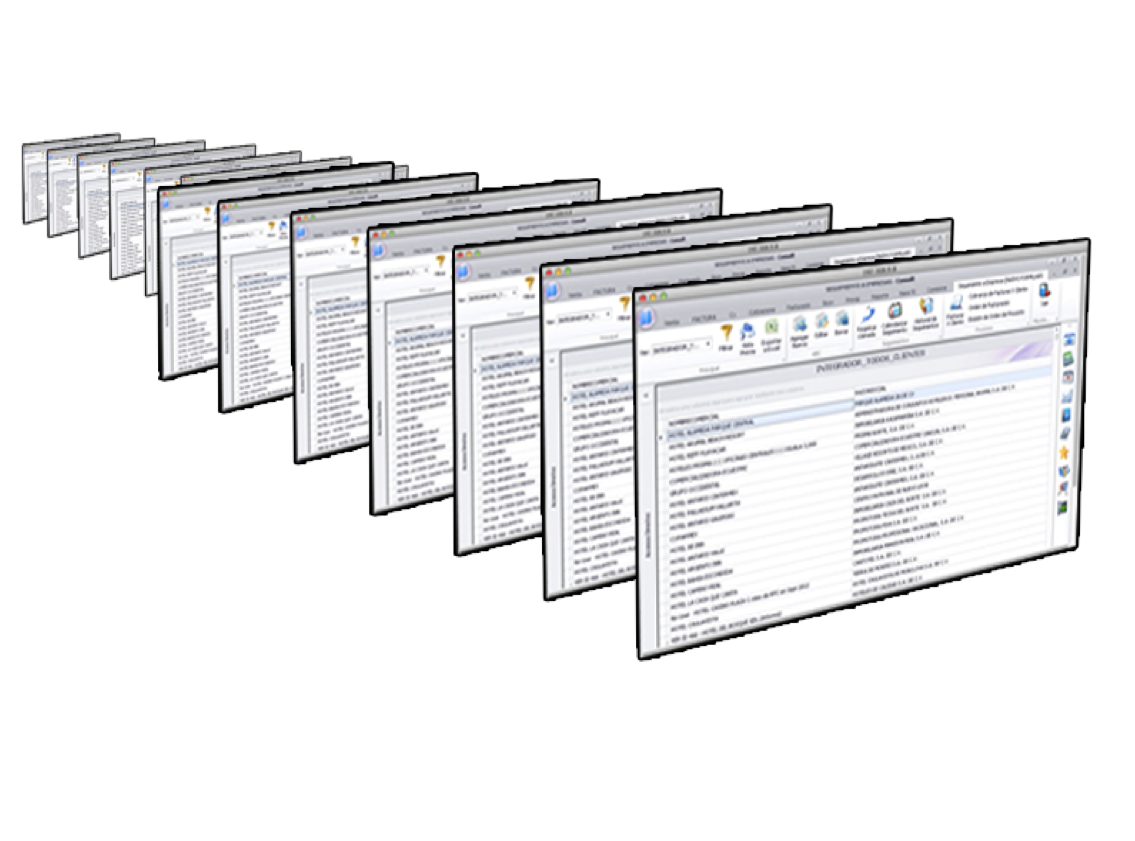1135x841 pixels.
Task: Collapse the side panel with small arrow button
Action: coord(646,395)
